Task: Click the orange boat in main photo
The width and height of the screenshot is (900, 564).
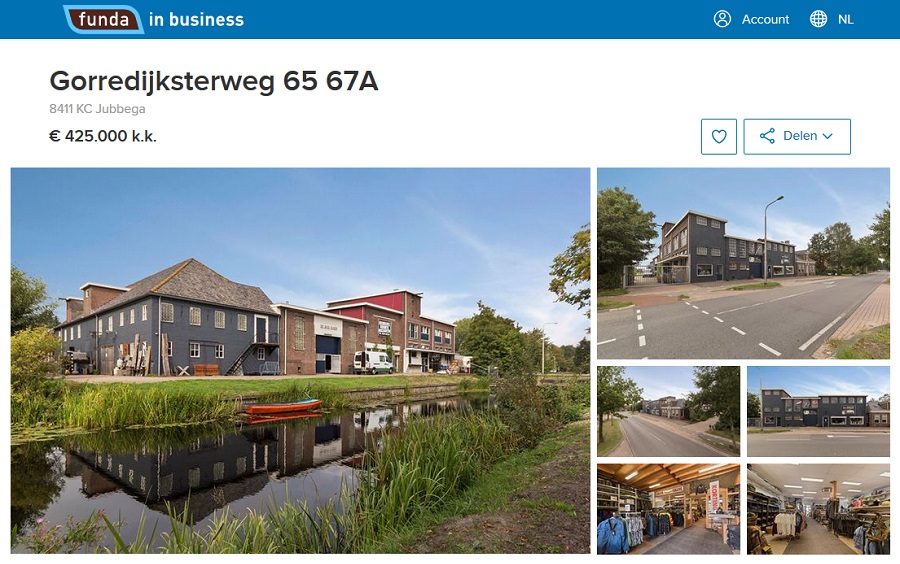Action: coord(282,407)
